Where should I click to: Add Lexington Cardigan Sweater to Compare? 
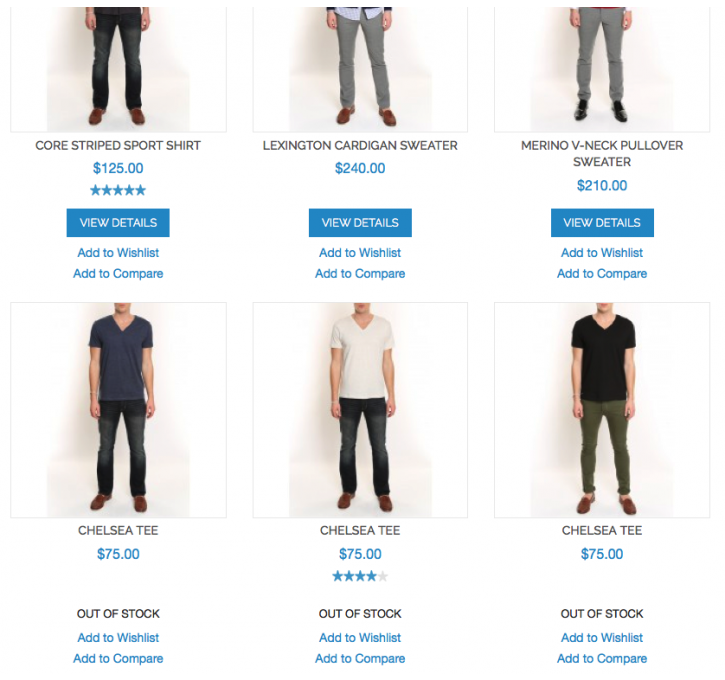click(360, 274)
